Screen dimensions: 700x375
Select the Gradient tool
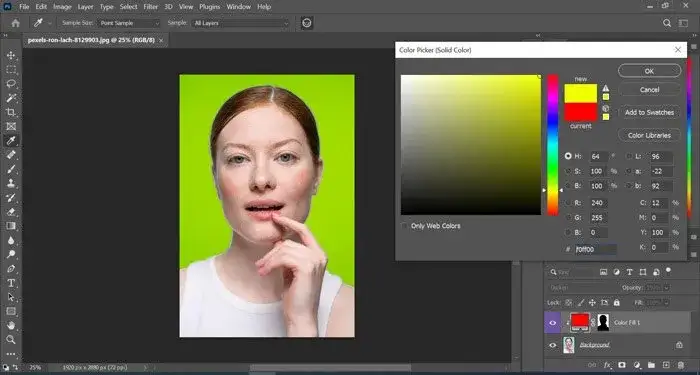coord(11,226)
